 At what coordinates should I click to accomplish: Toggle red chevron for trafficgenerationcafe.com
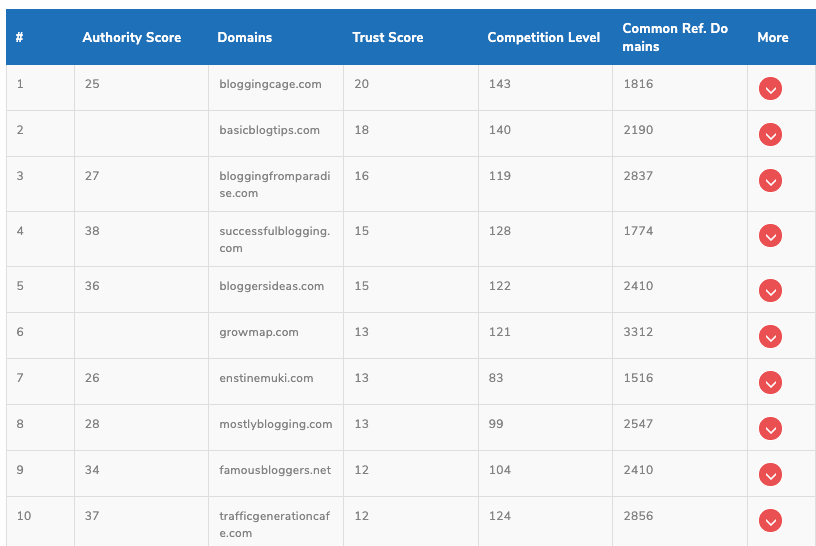coord(769,521)
